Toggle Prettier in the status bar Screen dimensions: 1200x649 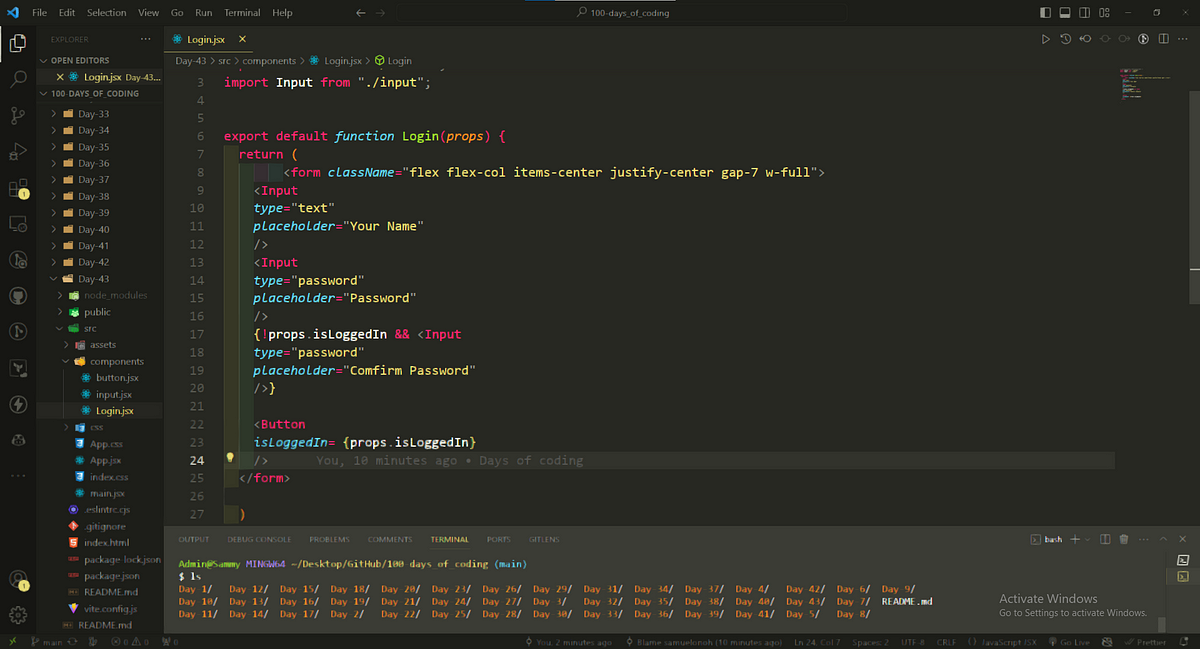point(1145,642)
